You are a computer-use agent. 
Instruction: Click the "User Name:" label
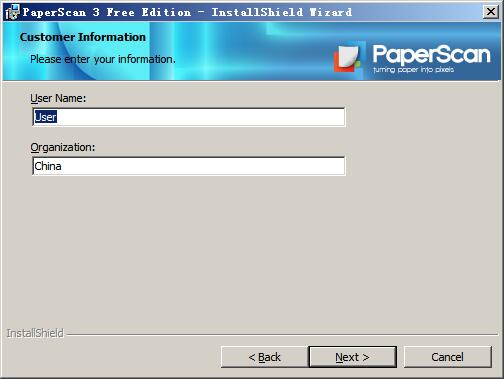[58, 98]
